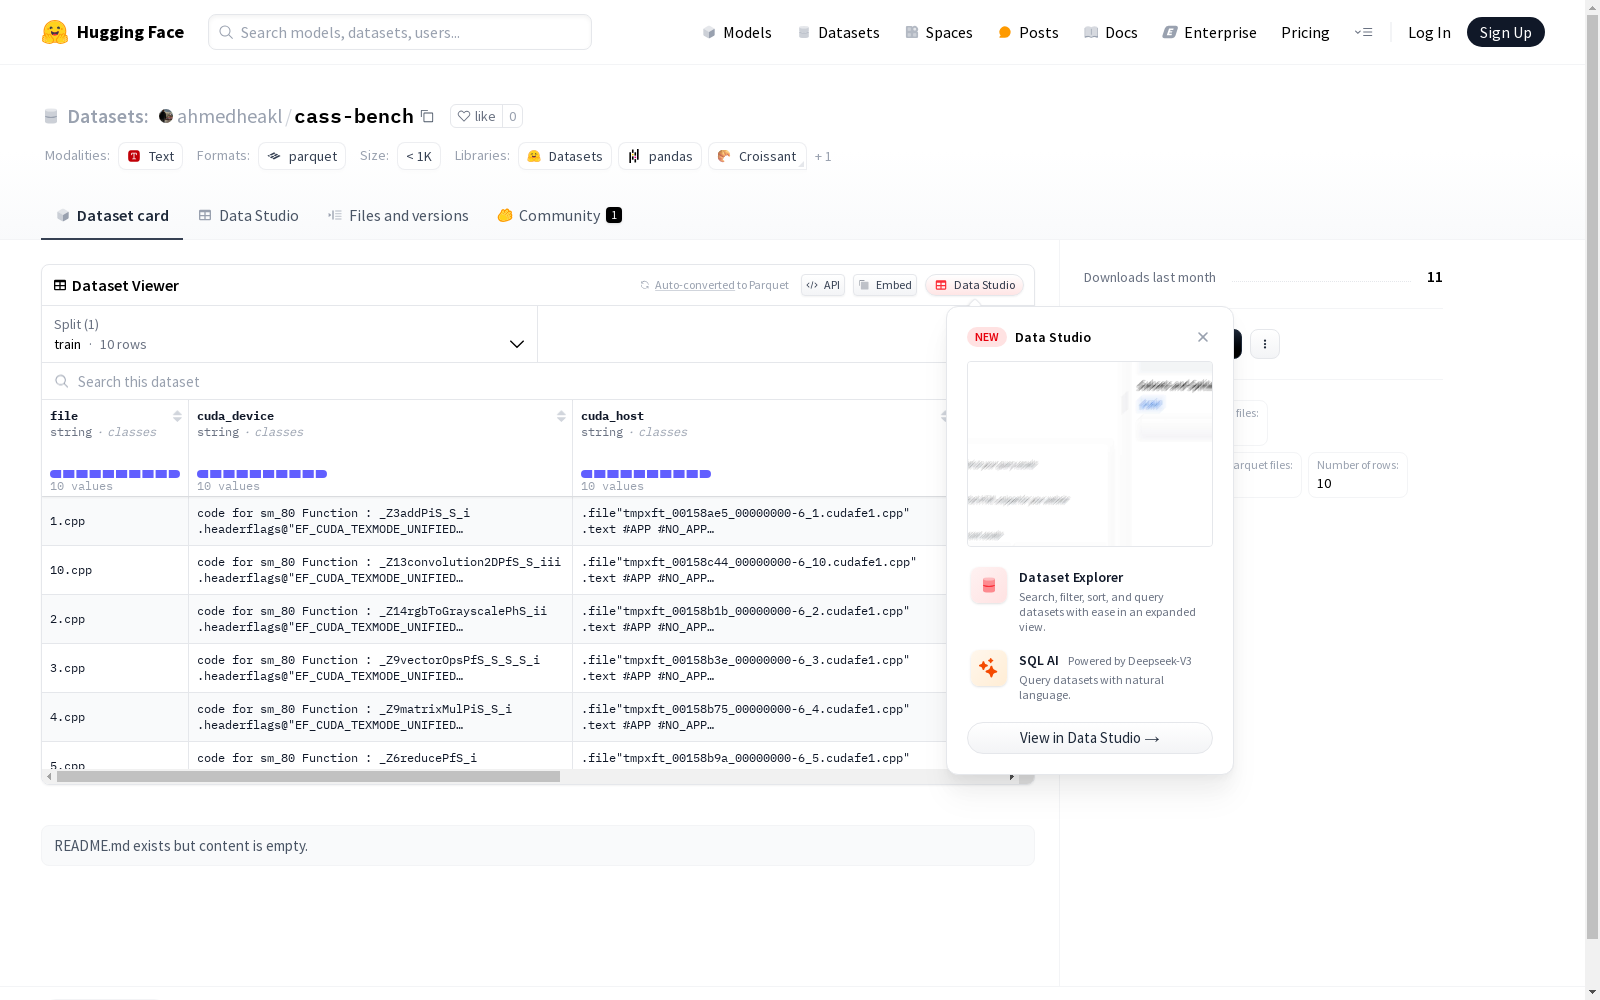The width and height of the screenshot is (1600, 1000).
Task: Sort by the file column
Action: coord(177,416)
